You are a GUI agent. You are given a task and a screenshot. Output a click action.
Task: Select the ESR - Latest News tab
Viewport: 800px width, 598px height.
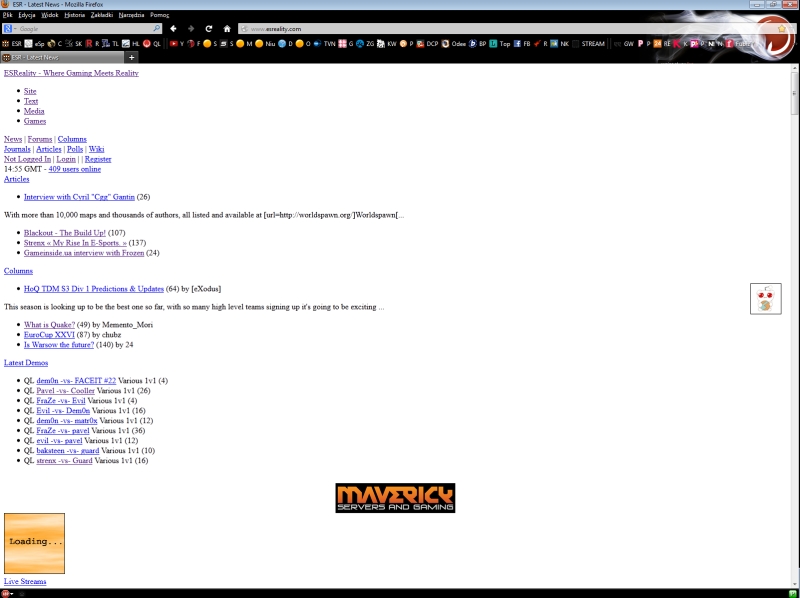[60, 57]
